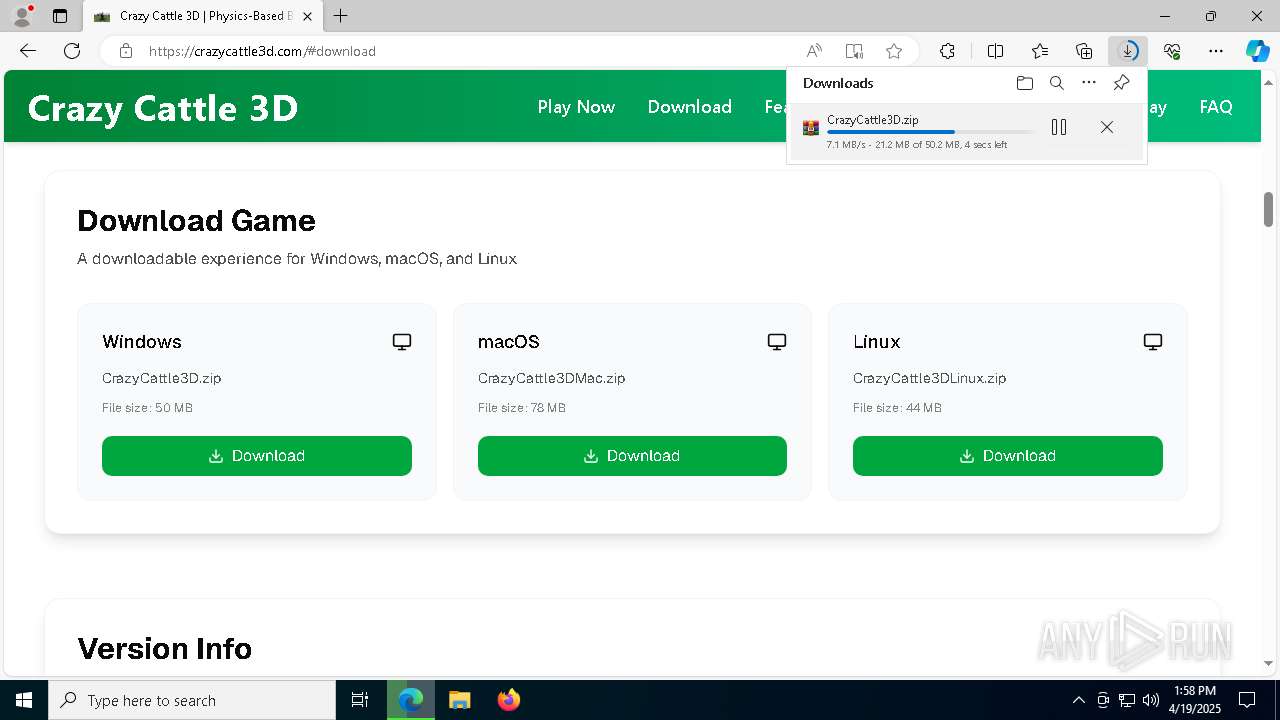Screen dimensions: 1280x720
Task: Close the Crazy Cattle 3D tab
Action: (x=308, y=16)
